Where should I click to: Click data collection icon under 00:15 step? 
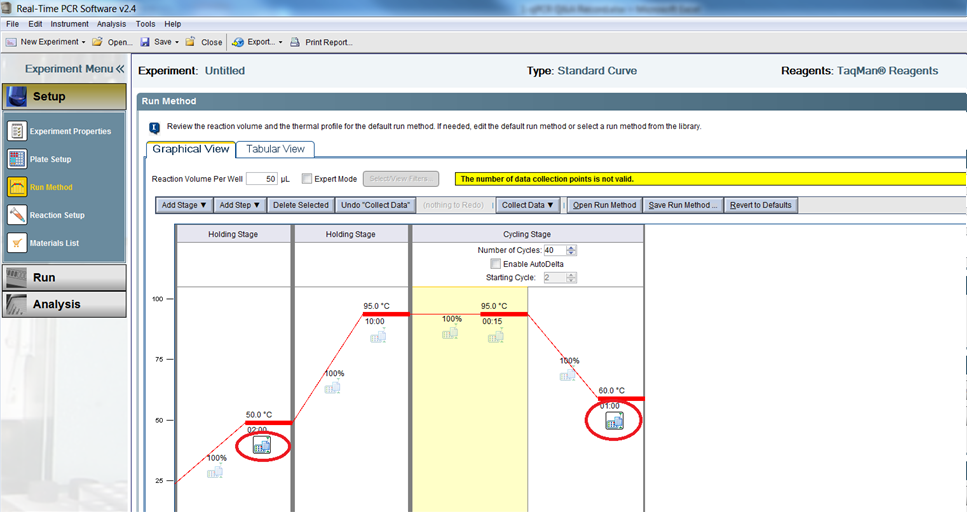click(x=496, y=336)
